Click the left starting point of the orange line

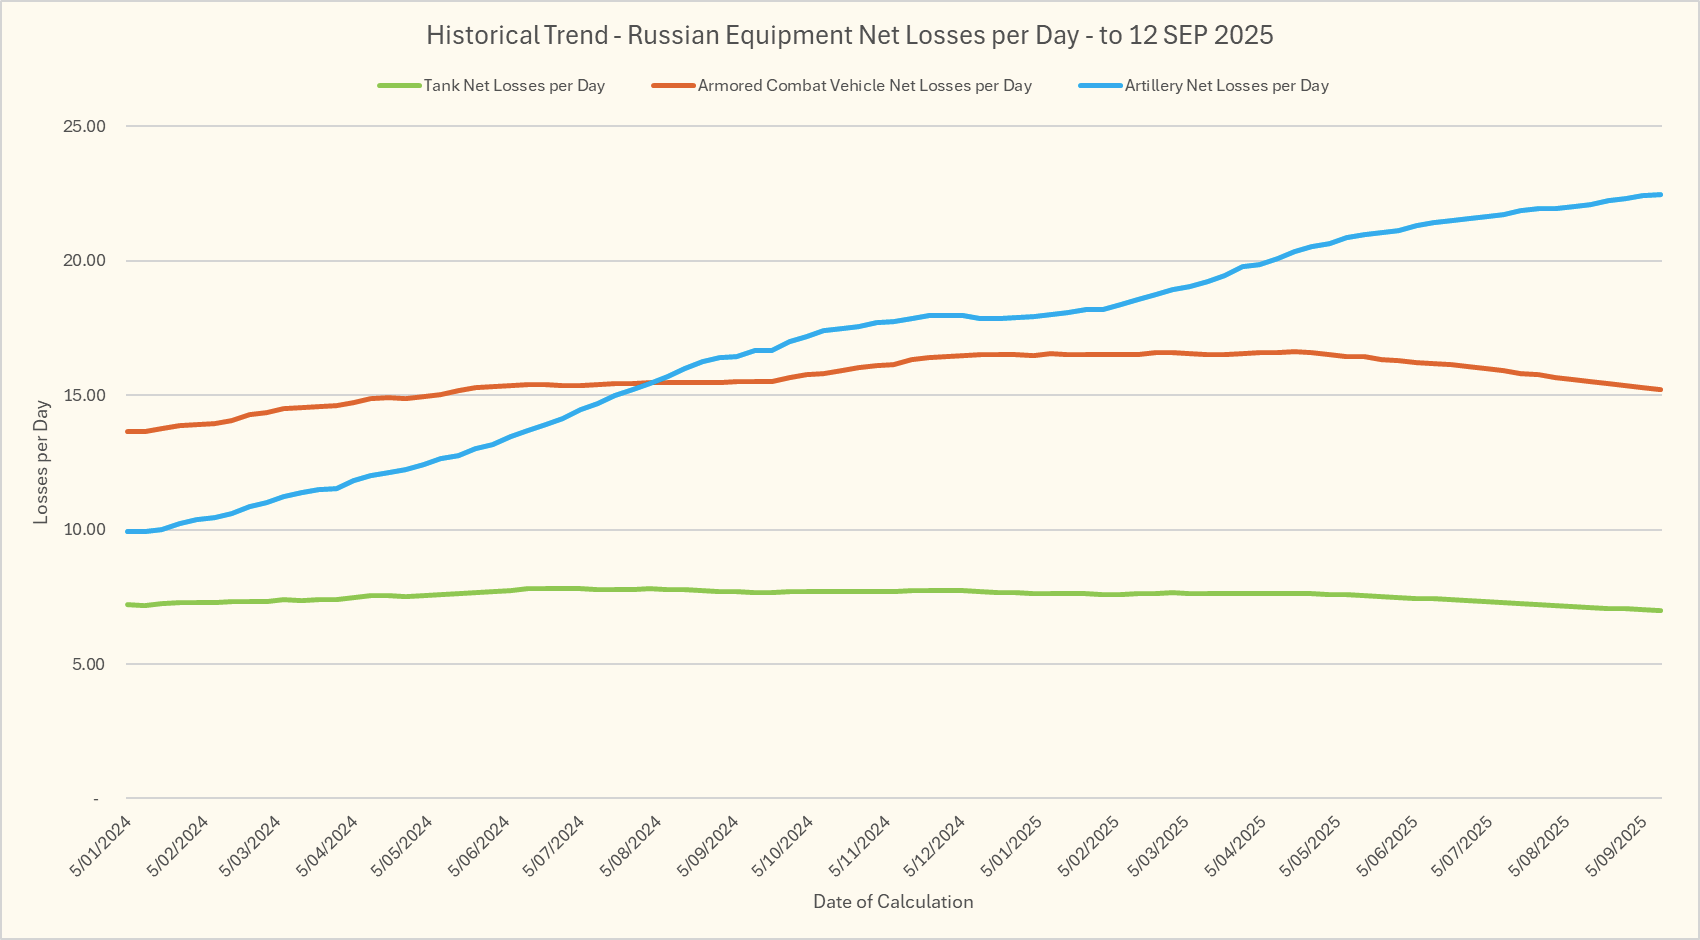128,431
